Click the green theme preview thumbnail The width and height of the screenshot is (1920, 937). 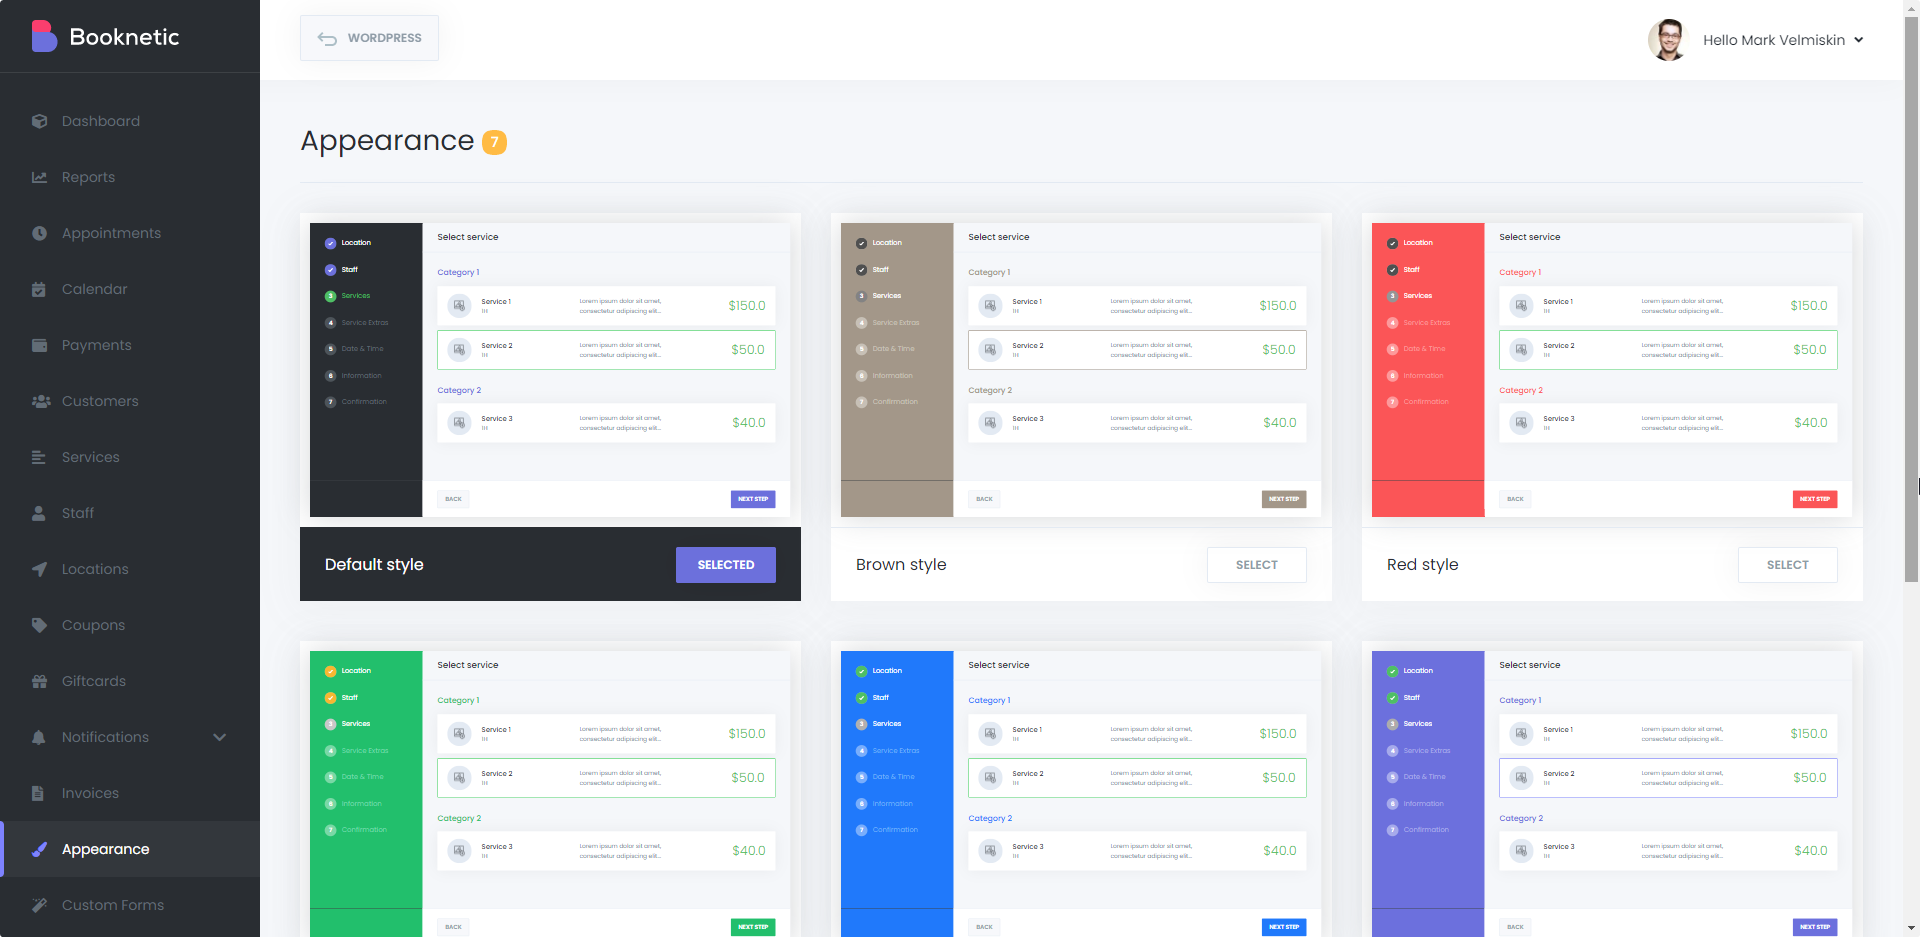[x=550, y=794]
